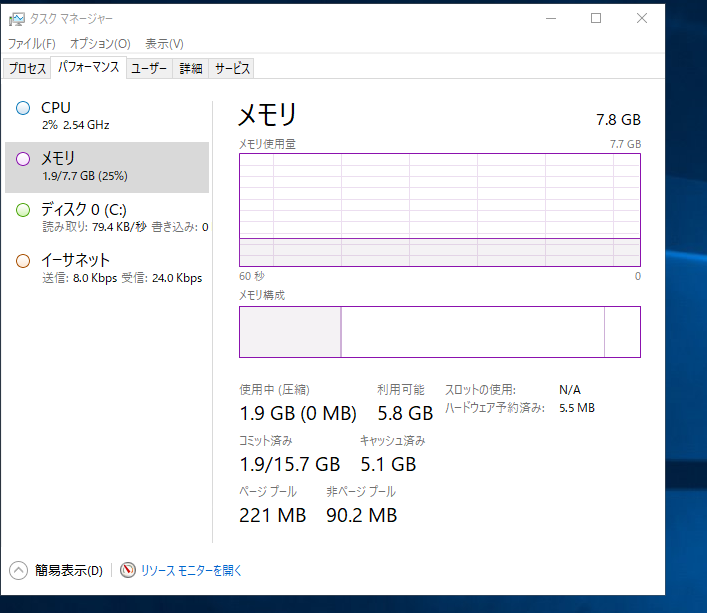
Task: Select the CPU 2% 2.54 GHz entry
Action: pos(107,116)
